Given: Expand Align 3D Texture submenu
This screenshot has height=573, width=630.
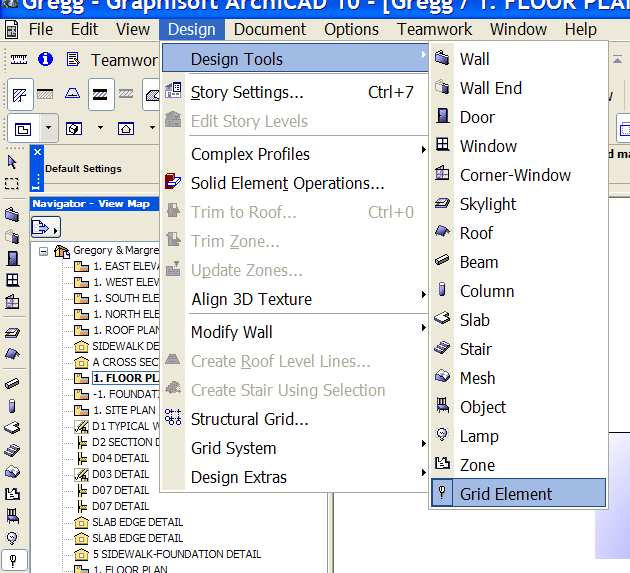Looking at the screenshot, I should (x=295, y=299).
